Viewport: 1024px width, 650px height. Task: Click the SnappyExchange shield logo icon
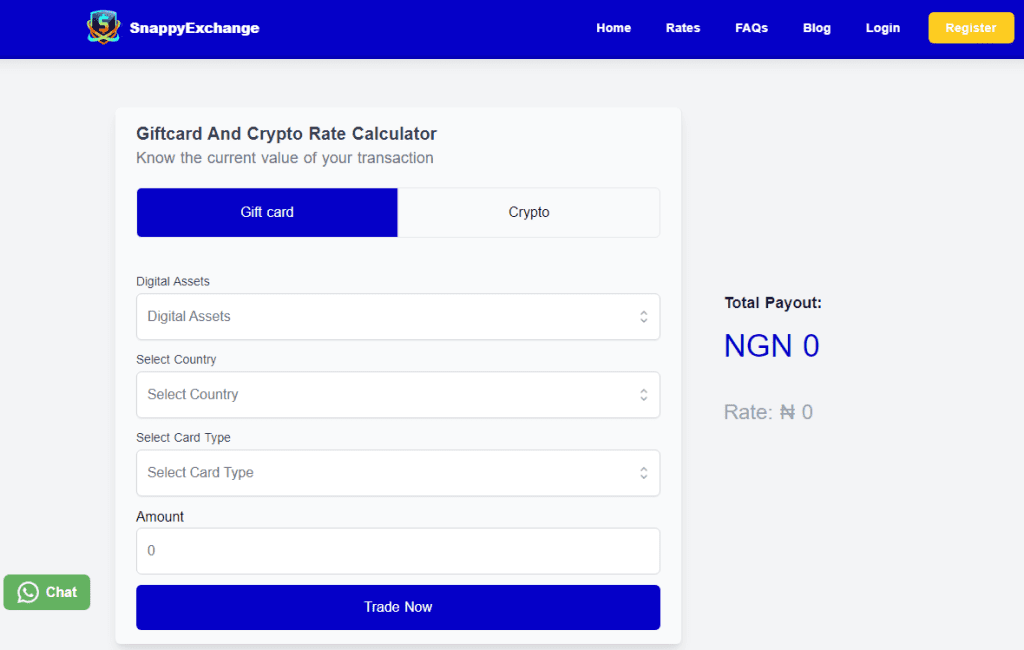103,27
